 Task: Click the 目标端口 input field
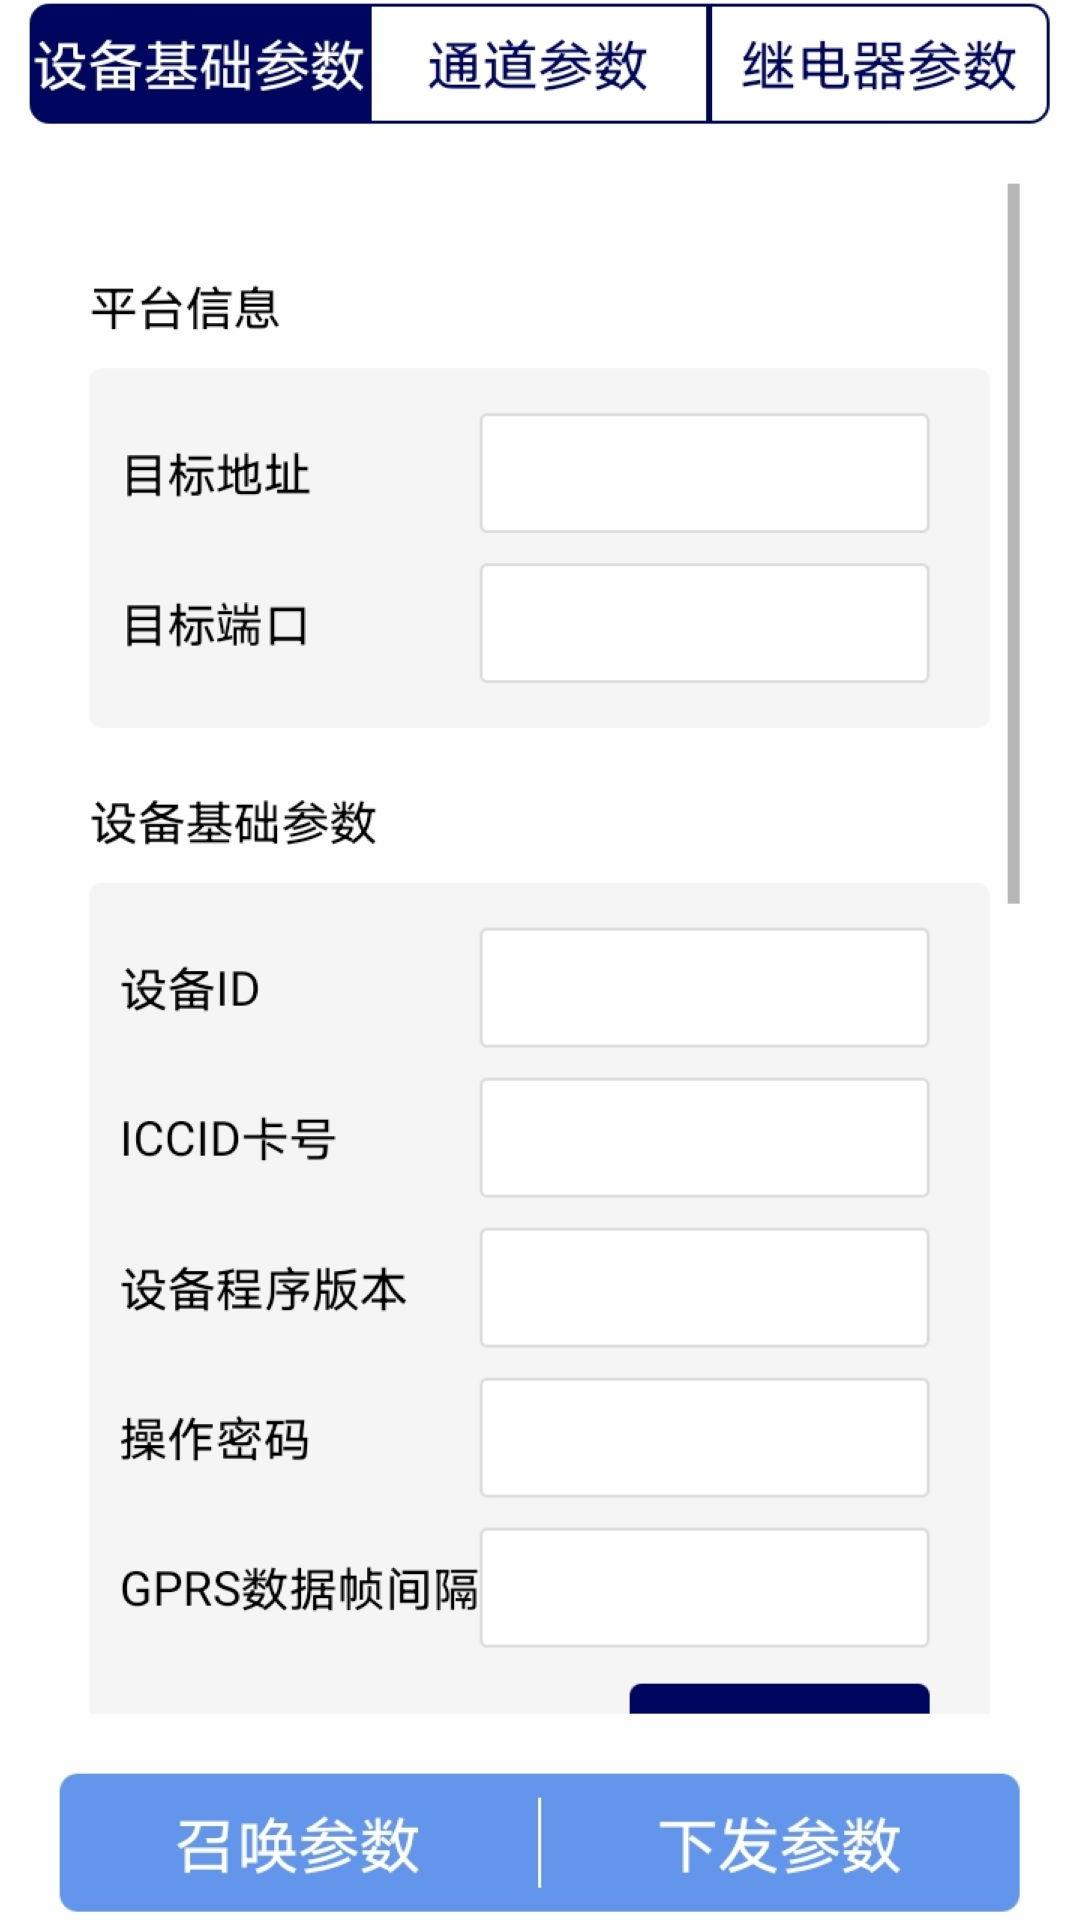(x=703, y=622)
